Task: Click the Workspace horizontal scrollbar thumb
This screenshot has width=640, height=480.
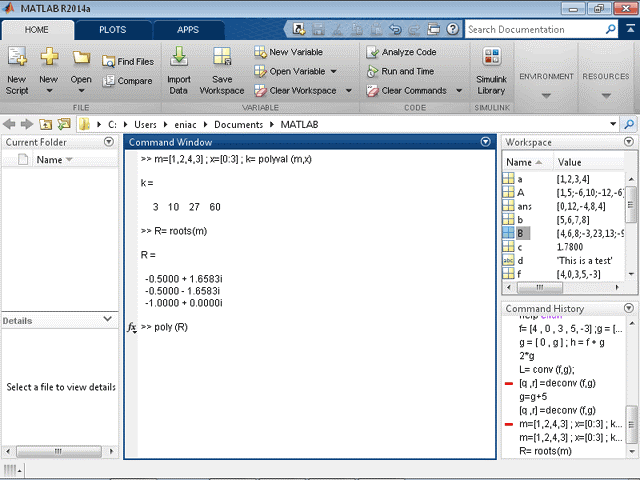Action: pyautogui.click(x=540, y=287)
